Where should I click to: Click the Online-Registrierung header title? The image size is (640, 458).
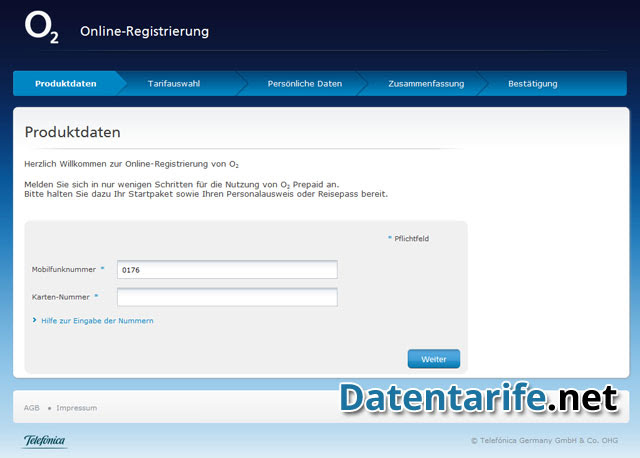coord(144,31)
